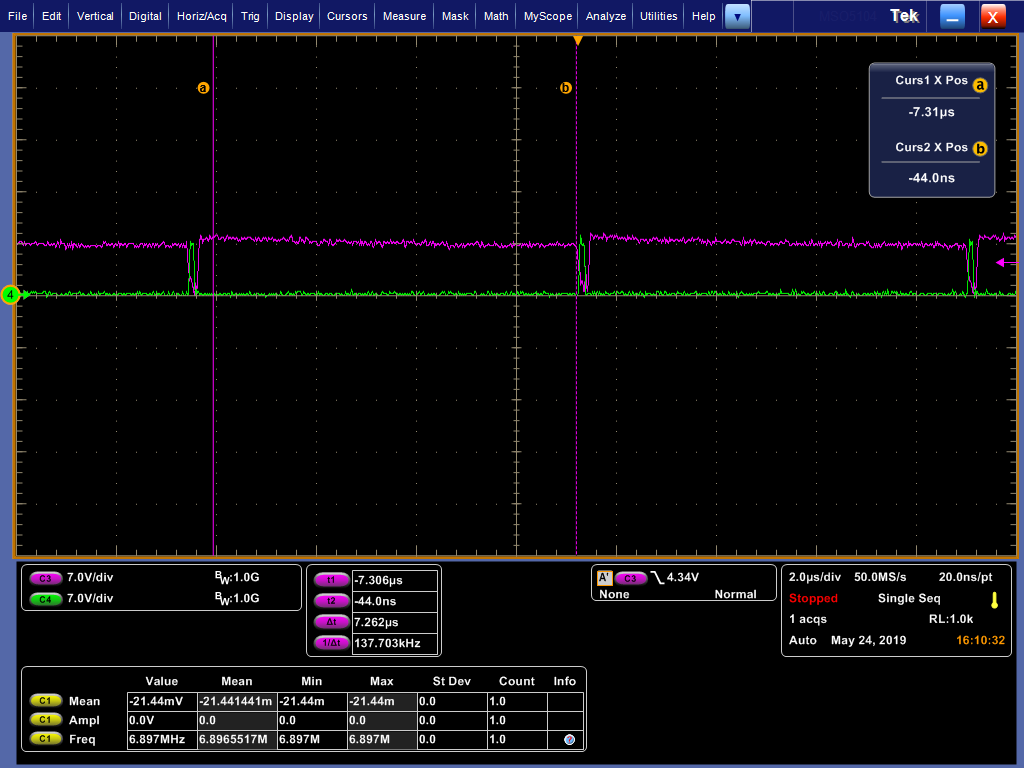
Task: Click the orange trigger position triangle marker
Action: pyautogui.click(x=577, y=40)
